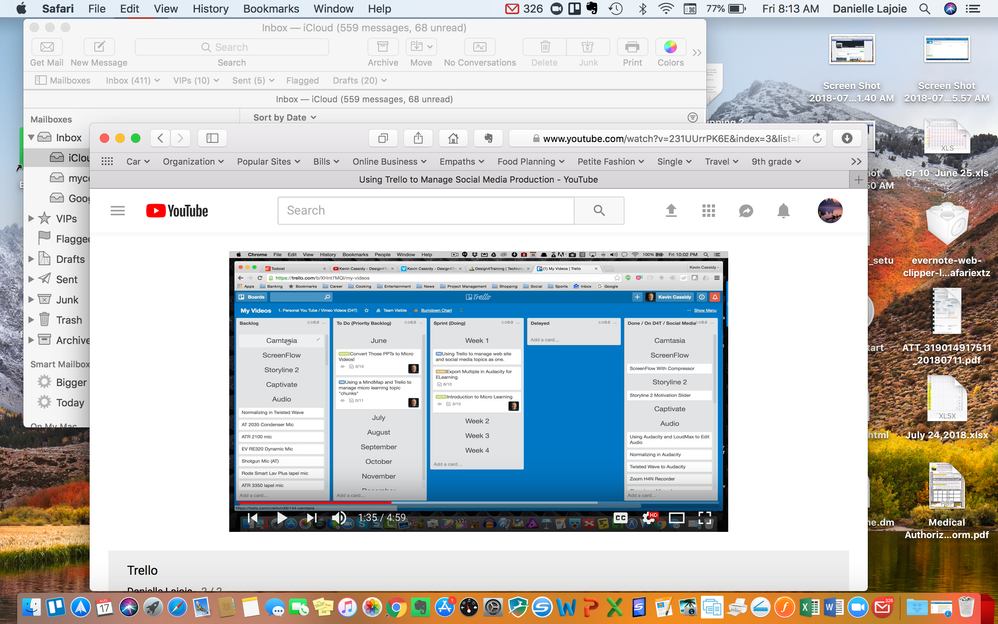The height and width of the screenshot is (624, 998).
Task: Collapse the Inbox mailbox triangle
Action: (x=31, y=138)
